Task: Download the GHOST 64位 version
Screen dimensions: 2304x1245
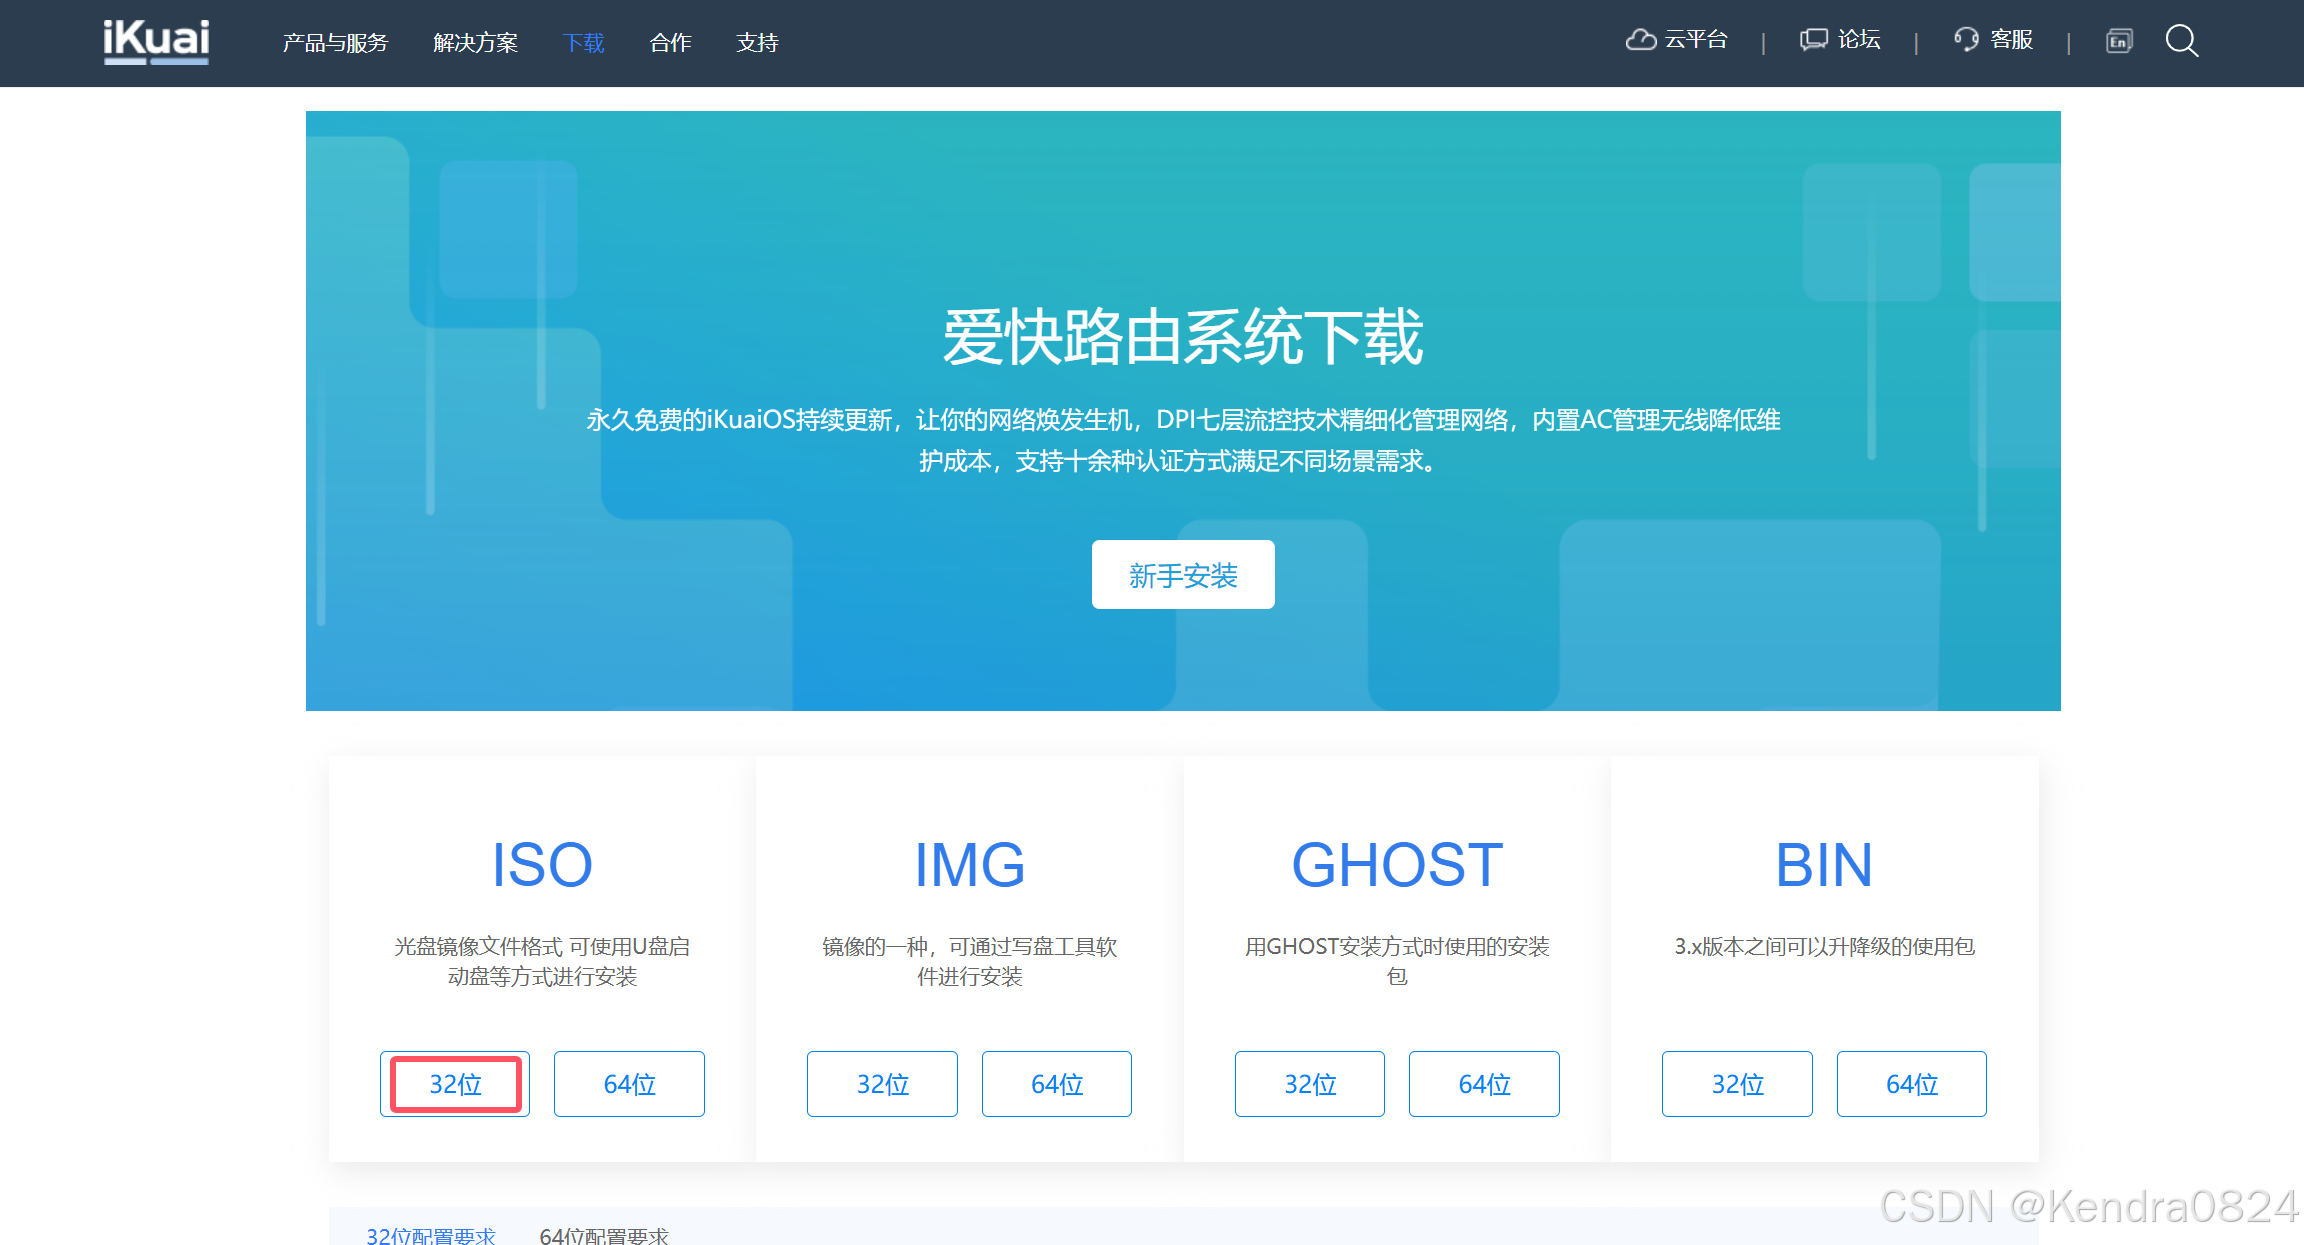Action: [1484, 1084]
